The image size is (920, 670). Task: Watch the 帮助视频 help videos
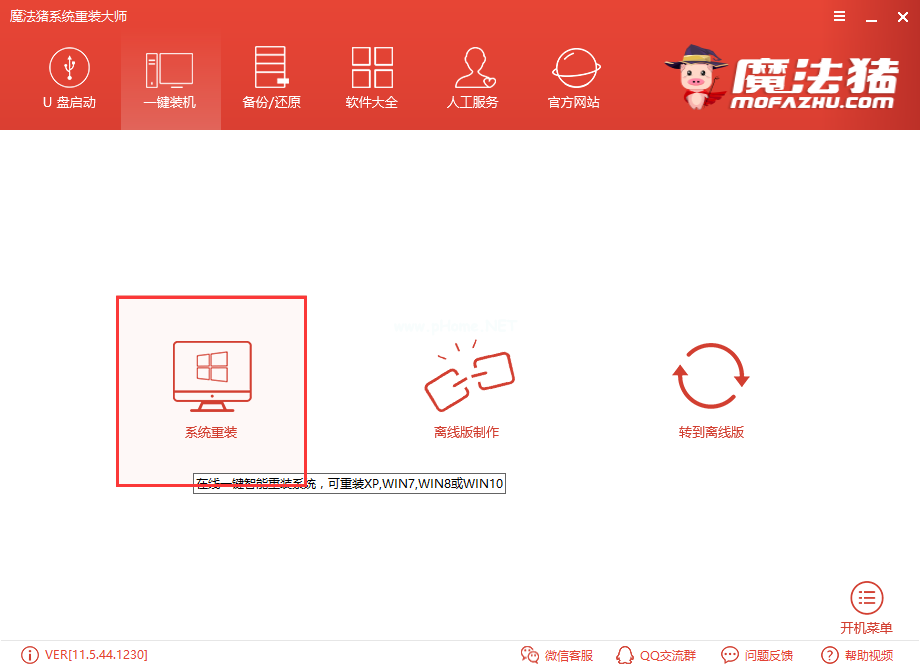pos(856,655)
